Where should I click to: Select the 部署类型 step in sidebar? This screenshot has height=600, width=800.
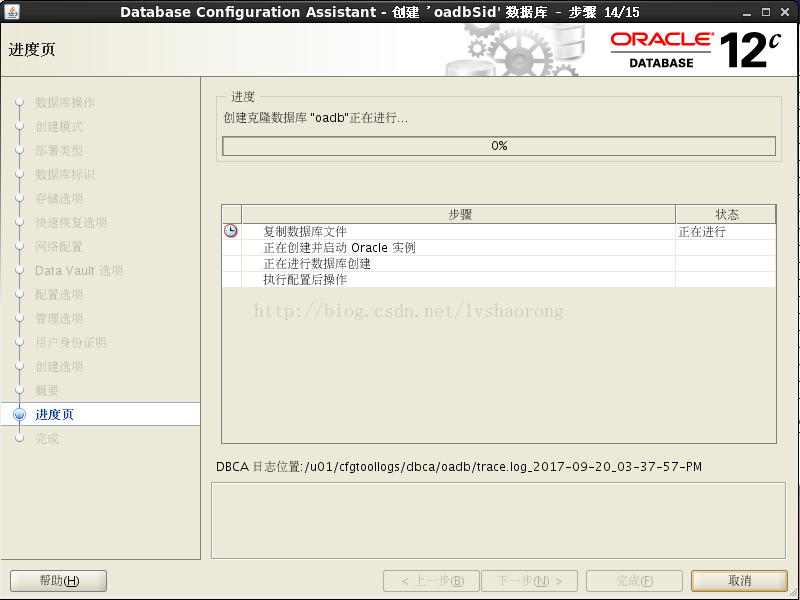coord(59,151)
